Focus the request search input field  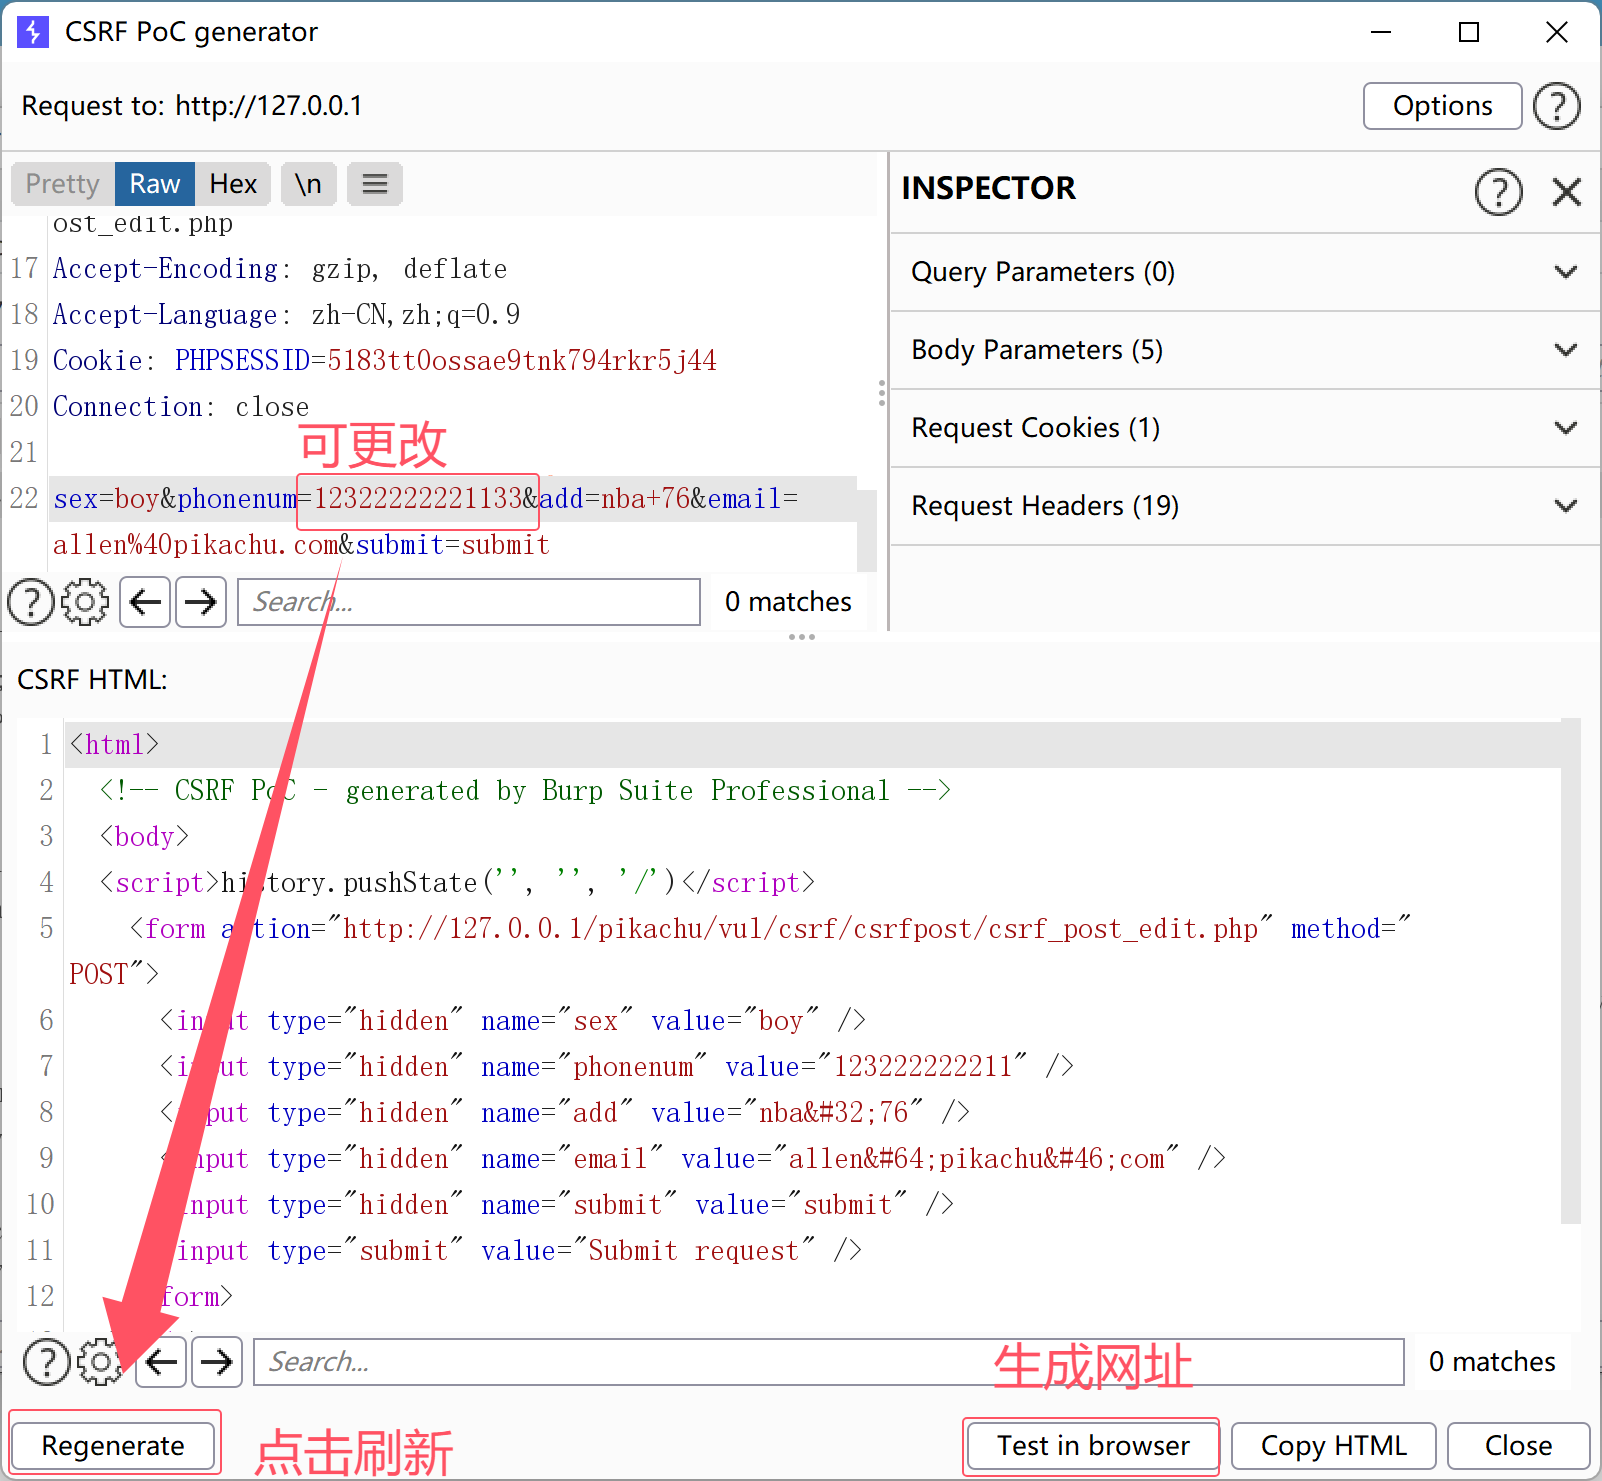click(469, 602)
